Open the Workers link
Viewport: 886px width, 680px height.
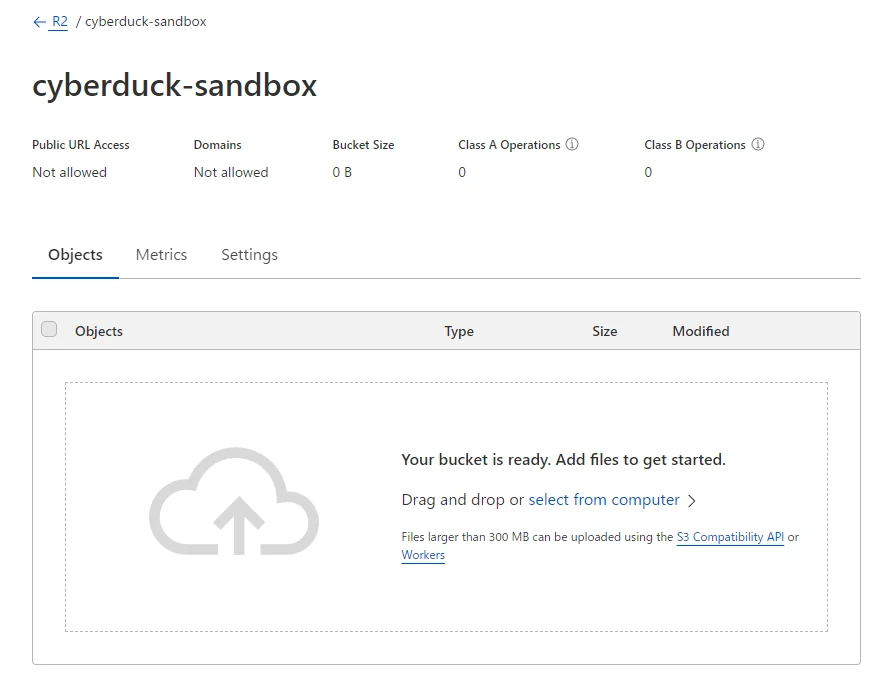click(x=423, y=555)
